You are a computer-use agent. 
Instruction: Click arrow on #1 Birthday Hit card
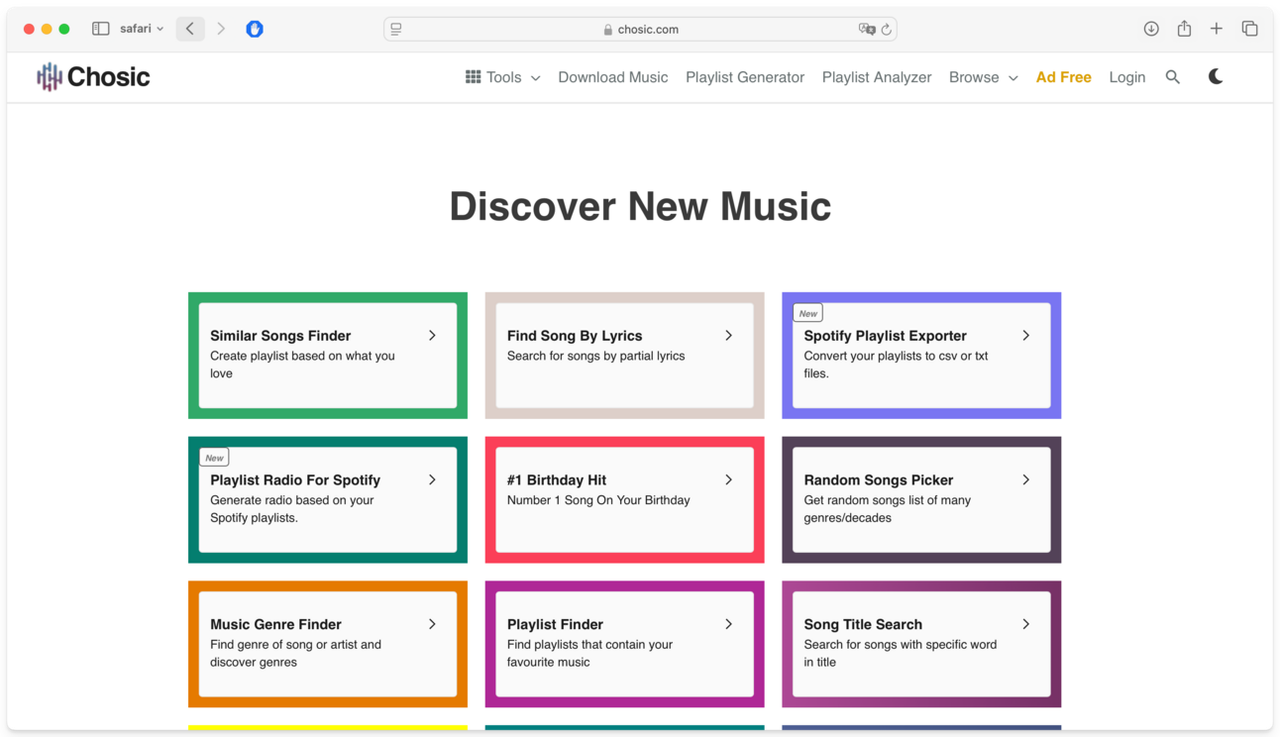pyautogui.click(x=729, y=480)
